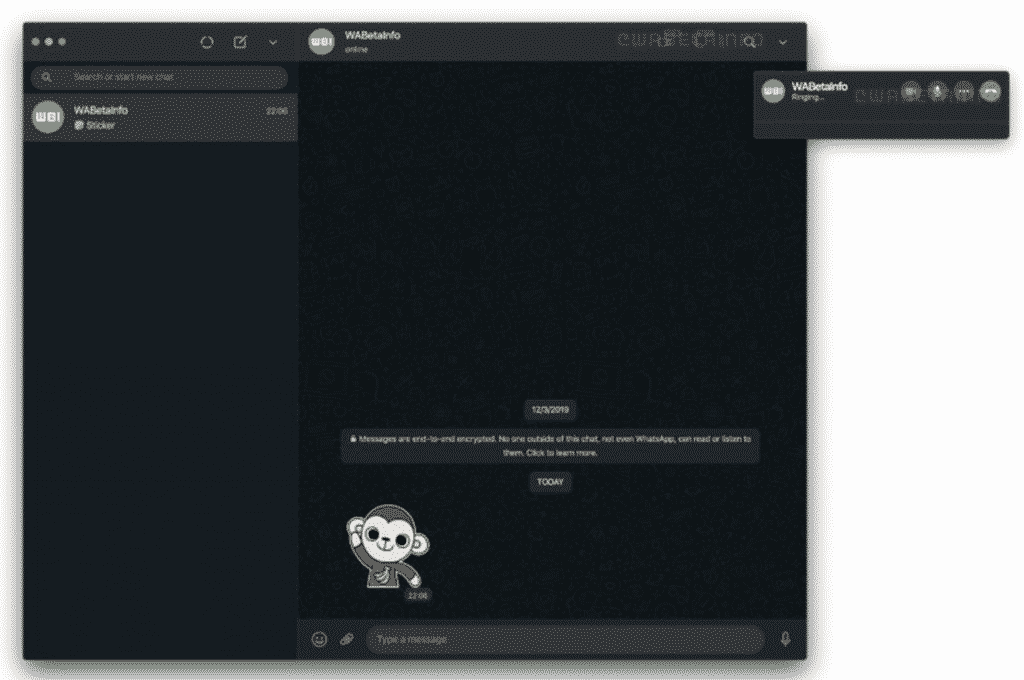This screenshot has height=680, width=1024.
Task: Open a new chat
Action: point(239,42)
